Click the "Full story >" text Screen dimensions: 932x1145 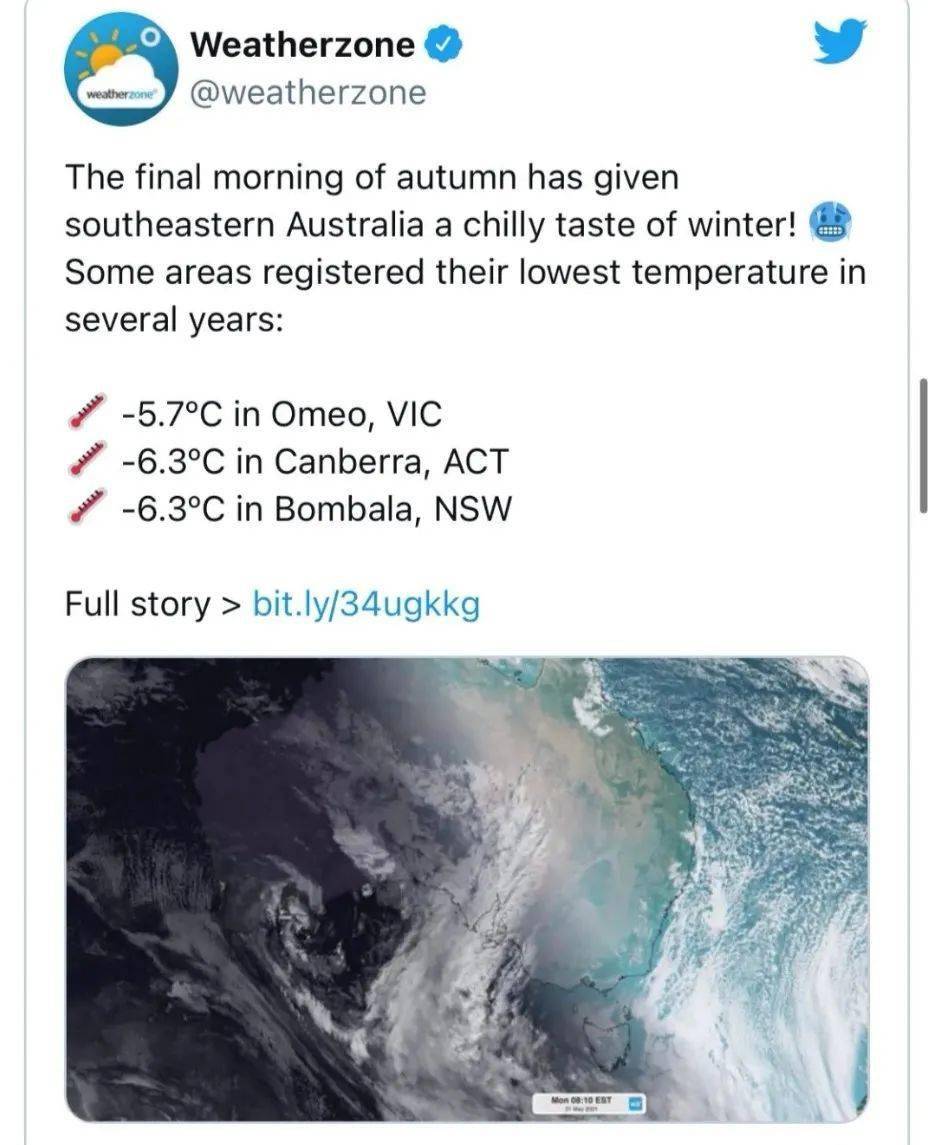pyautogui.click(x=153, y=605)
